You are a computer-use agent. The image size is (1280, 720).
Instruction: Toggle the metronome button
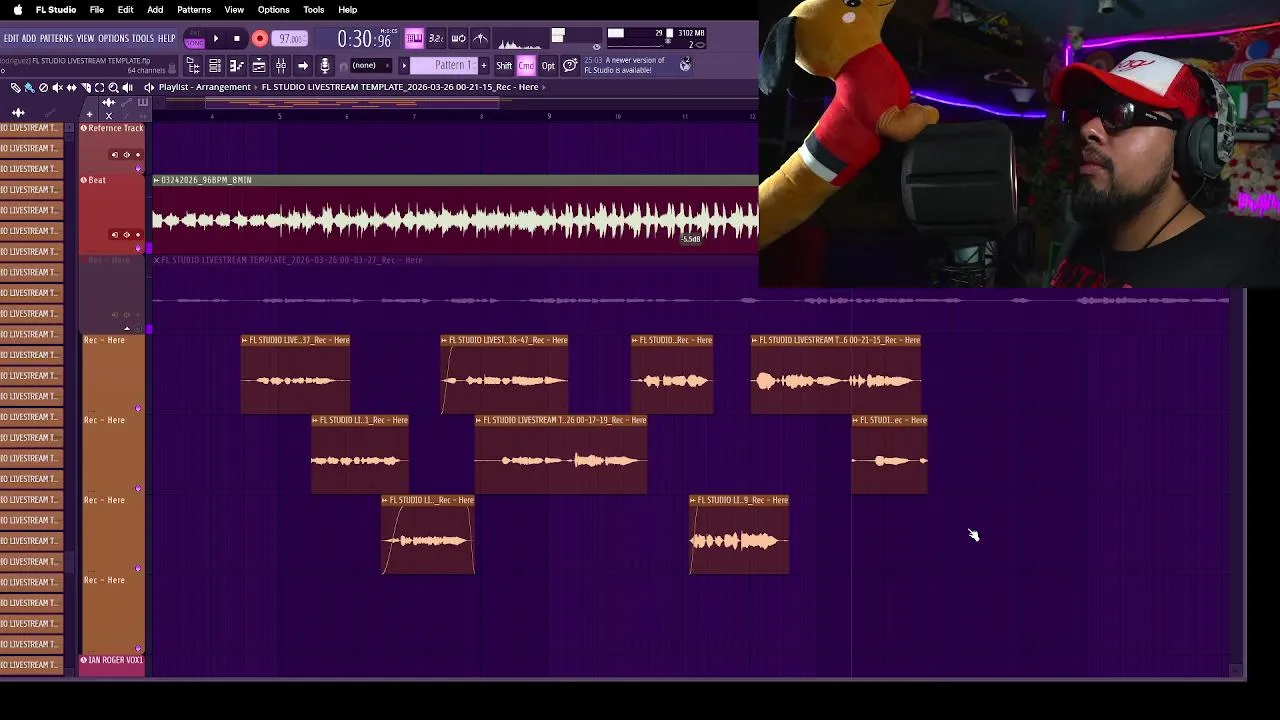tap(480, 38)
